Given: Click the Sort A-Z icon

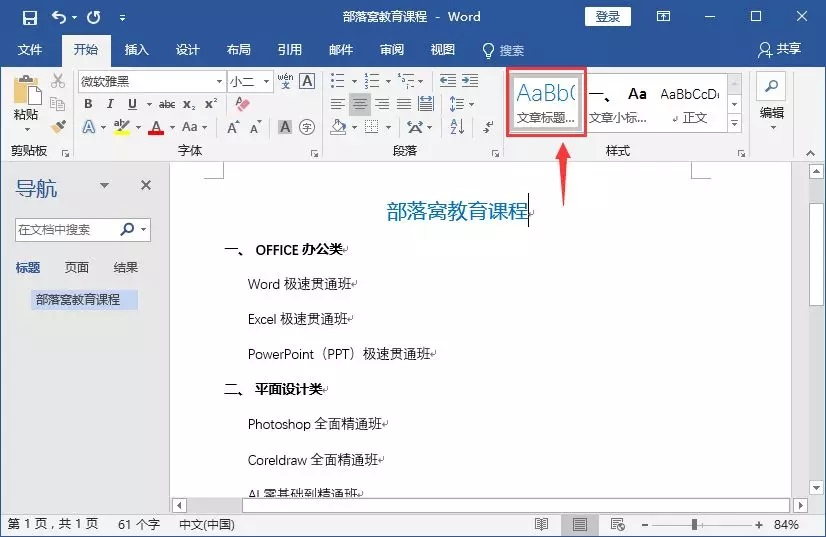Looking at the screenshot, I should tap(457, 127).
